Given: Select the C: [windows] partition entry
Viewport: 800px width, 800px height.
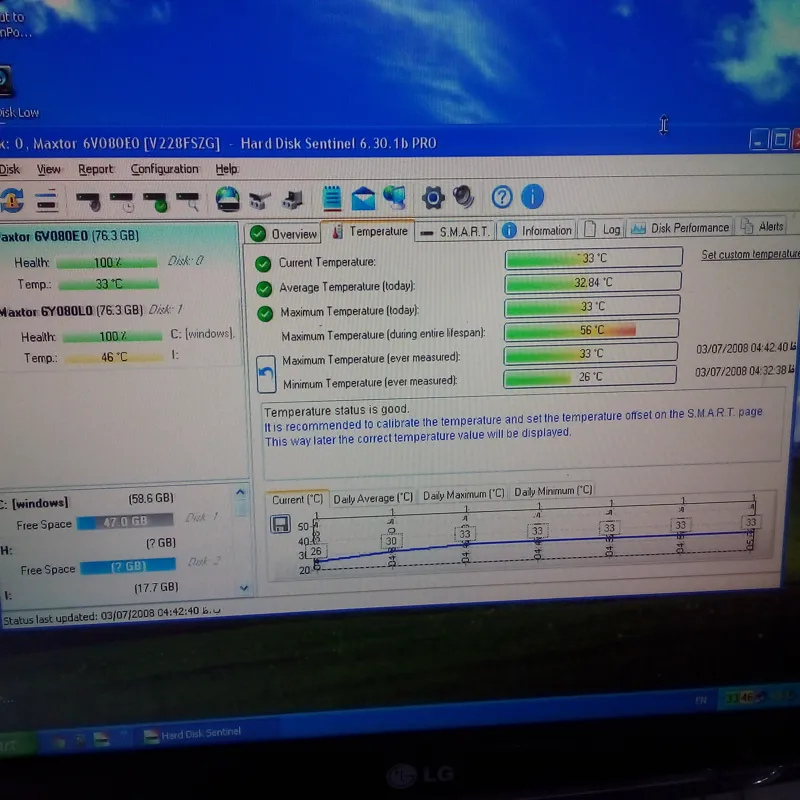Looking at the screenshot, I should pos(35,503).
